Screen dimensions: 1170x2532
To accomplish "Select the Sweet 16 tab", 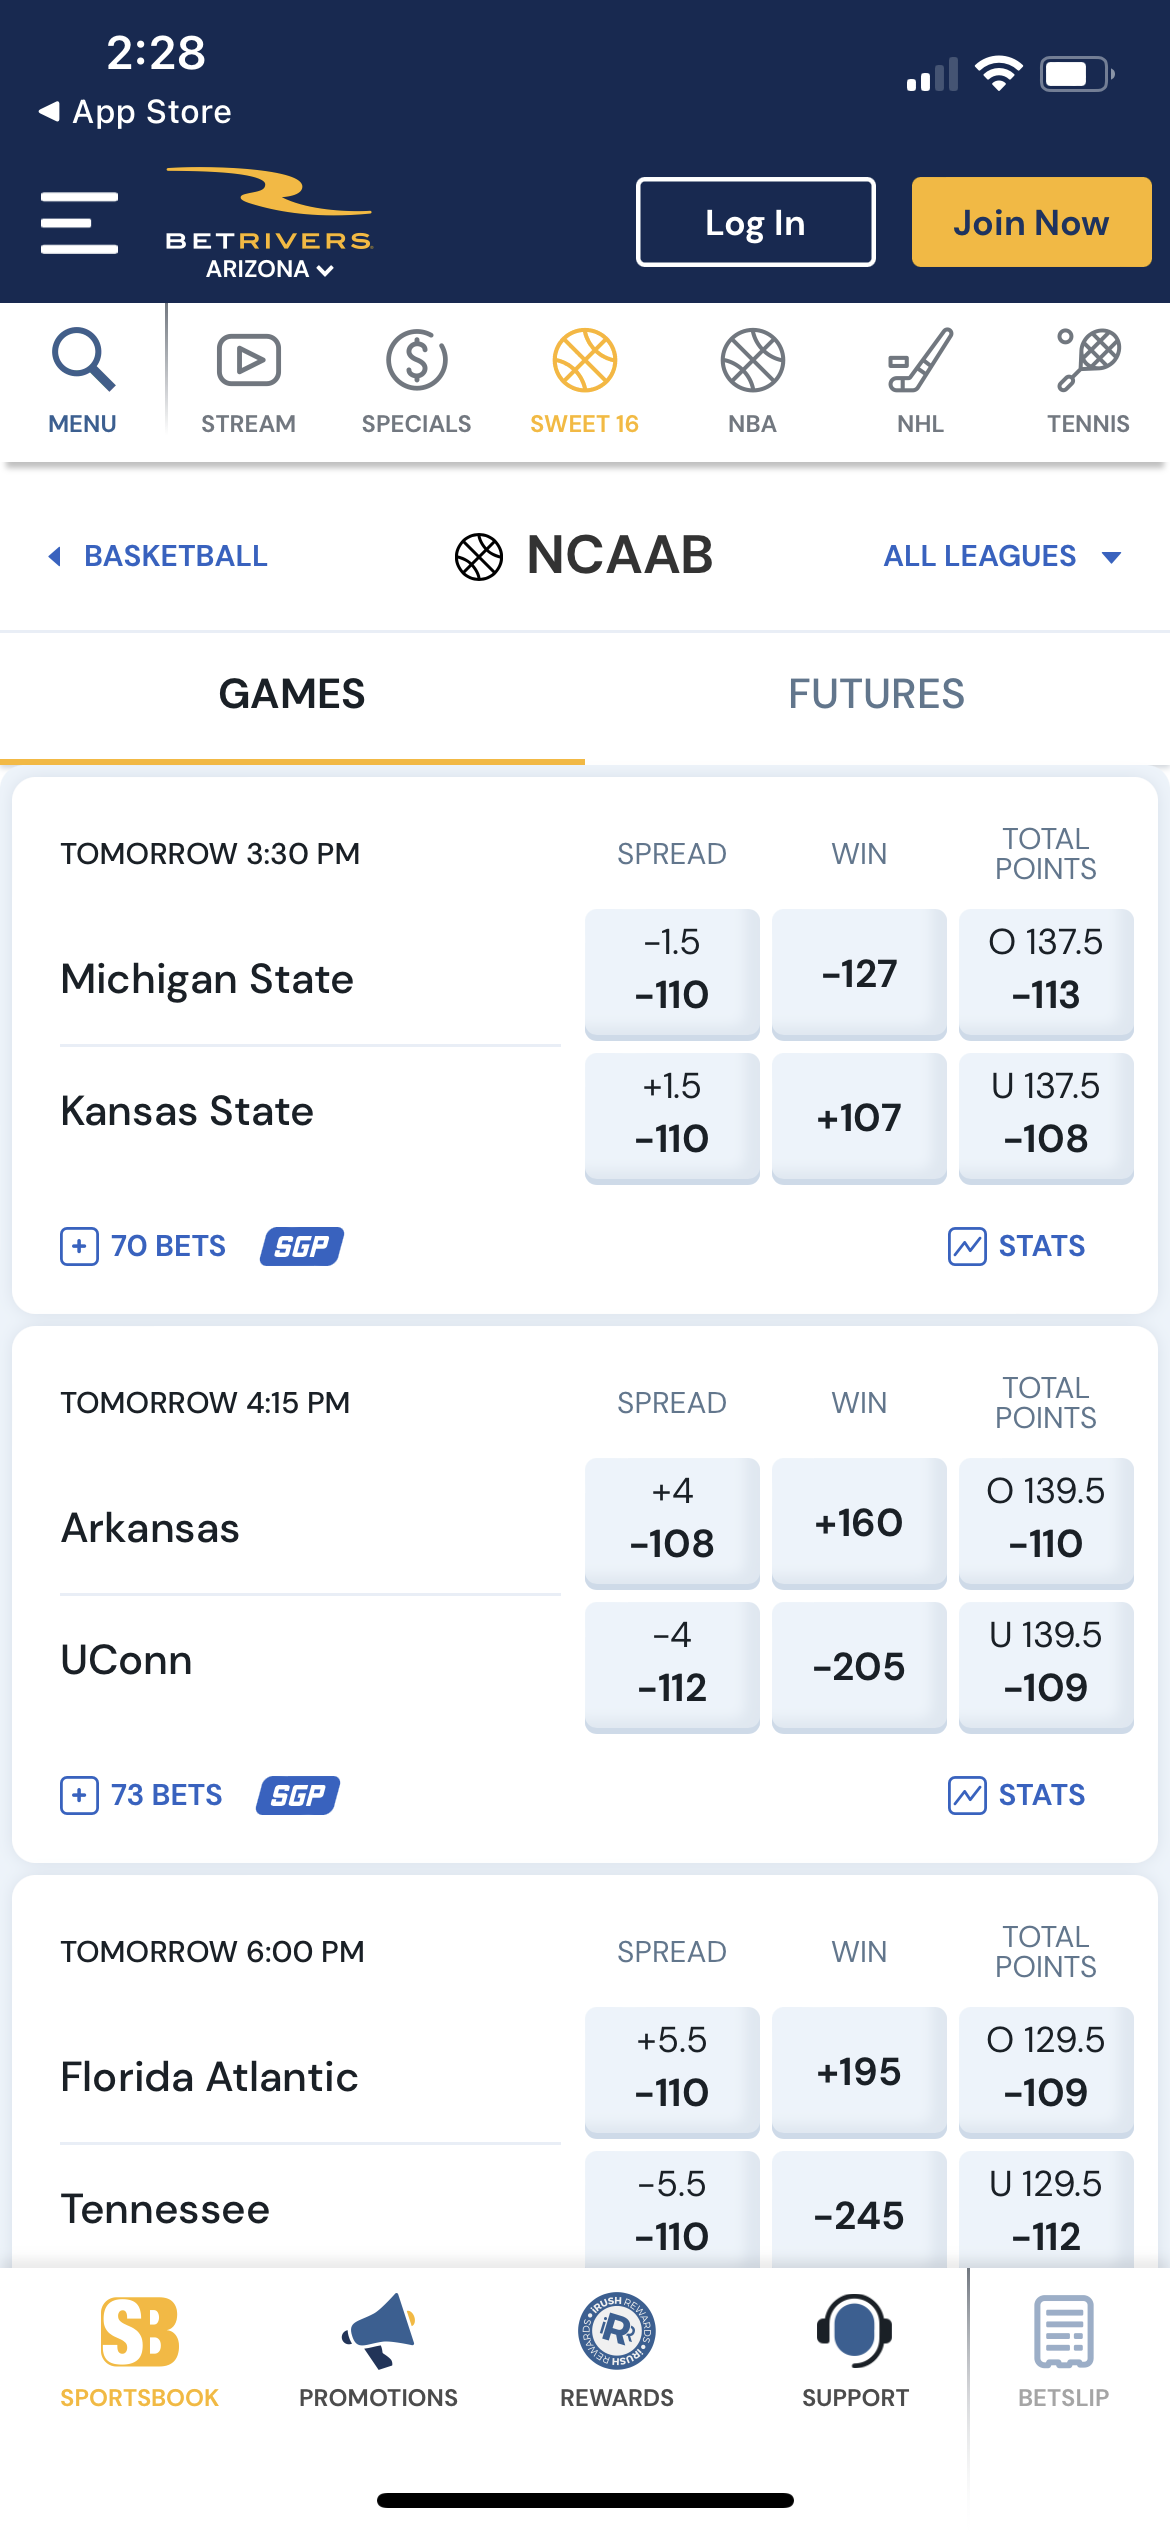I will click(x=584, y=382).
